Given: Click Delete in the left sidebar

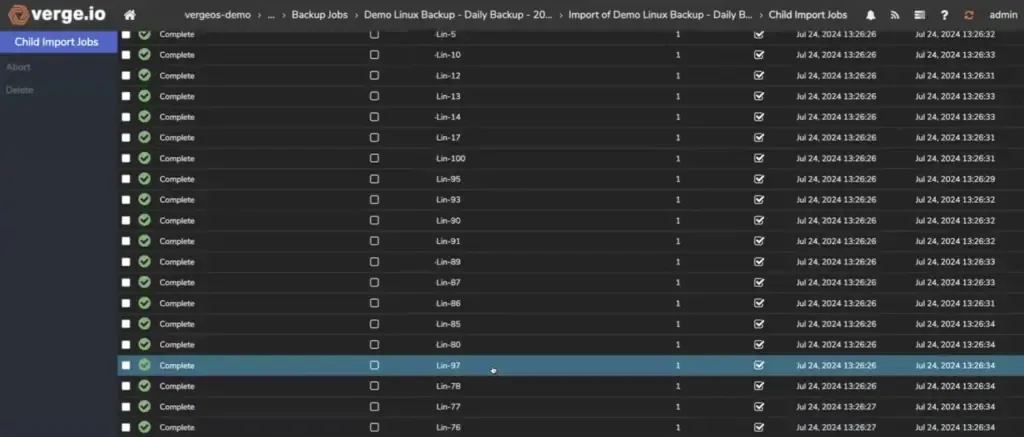Looking at the screenshot, I should [19, 90].
